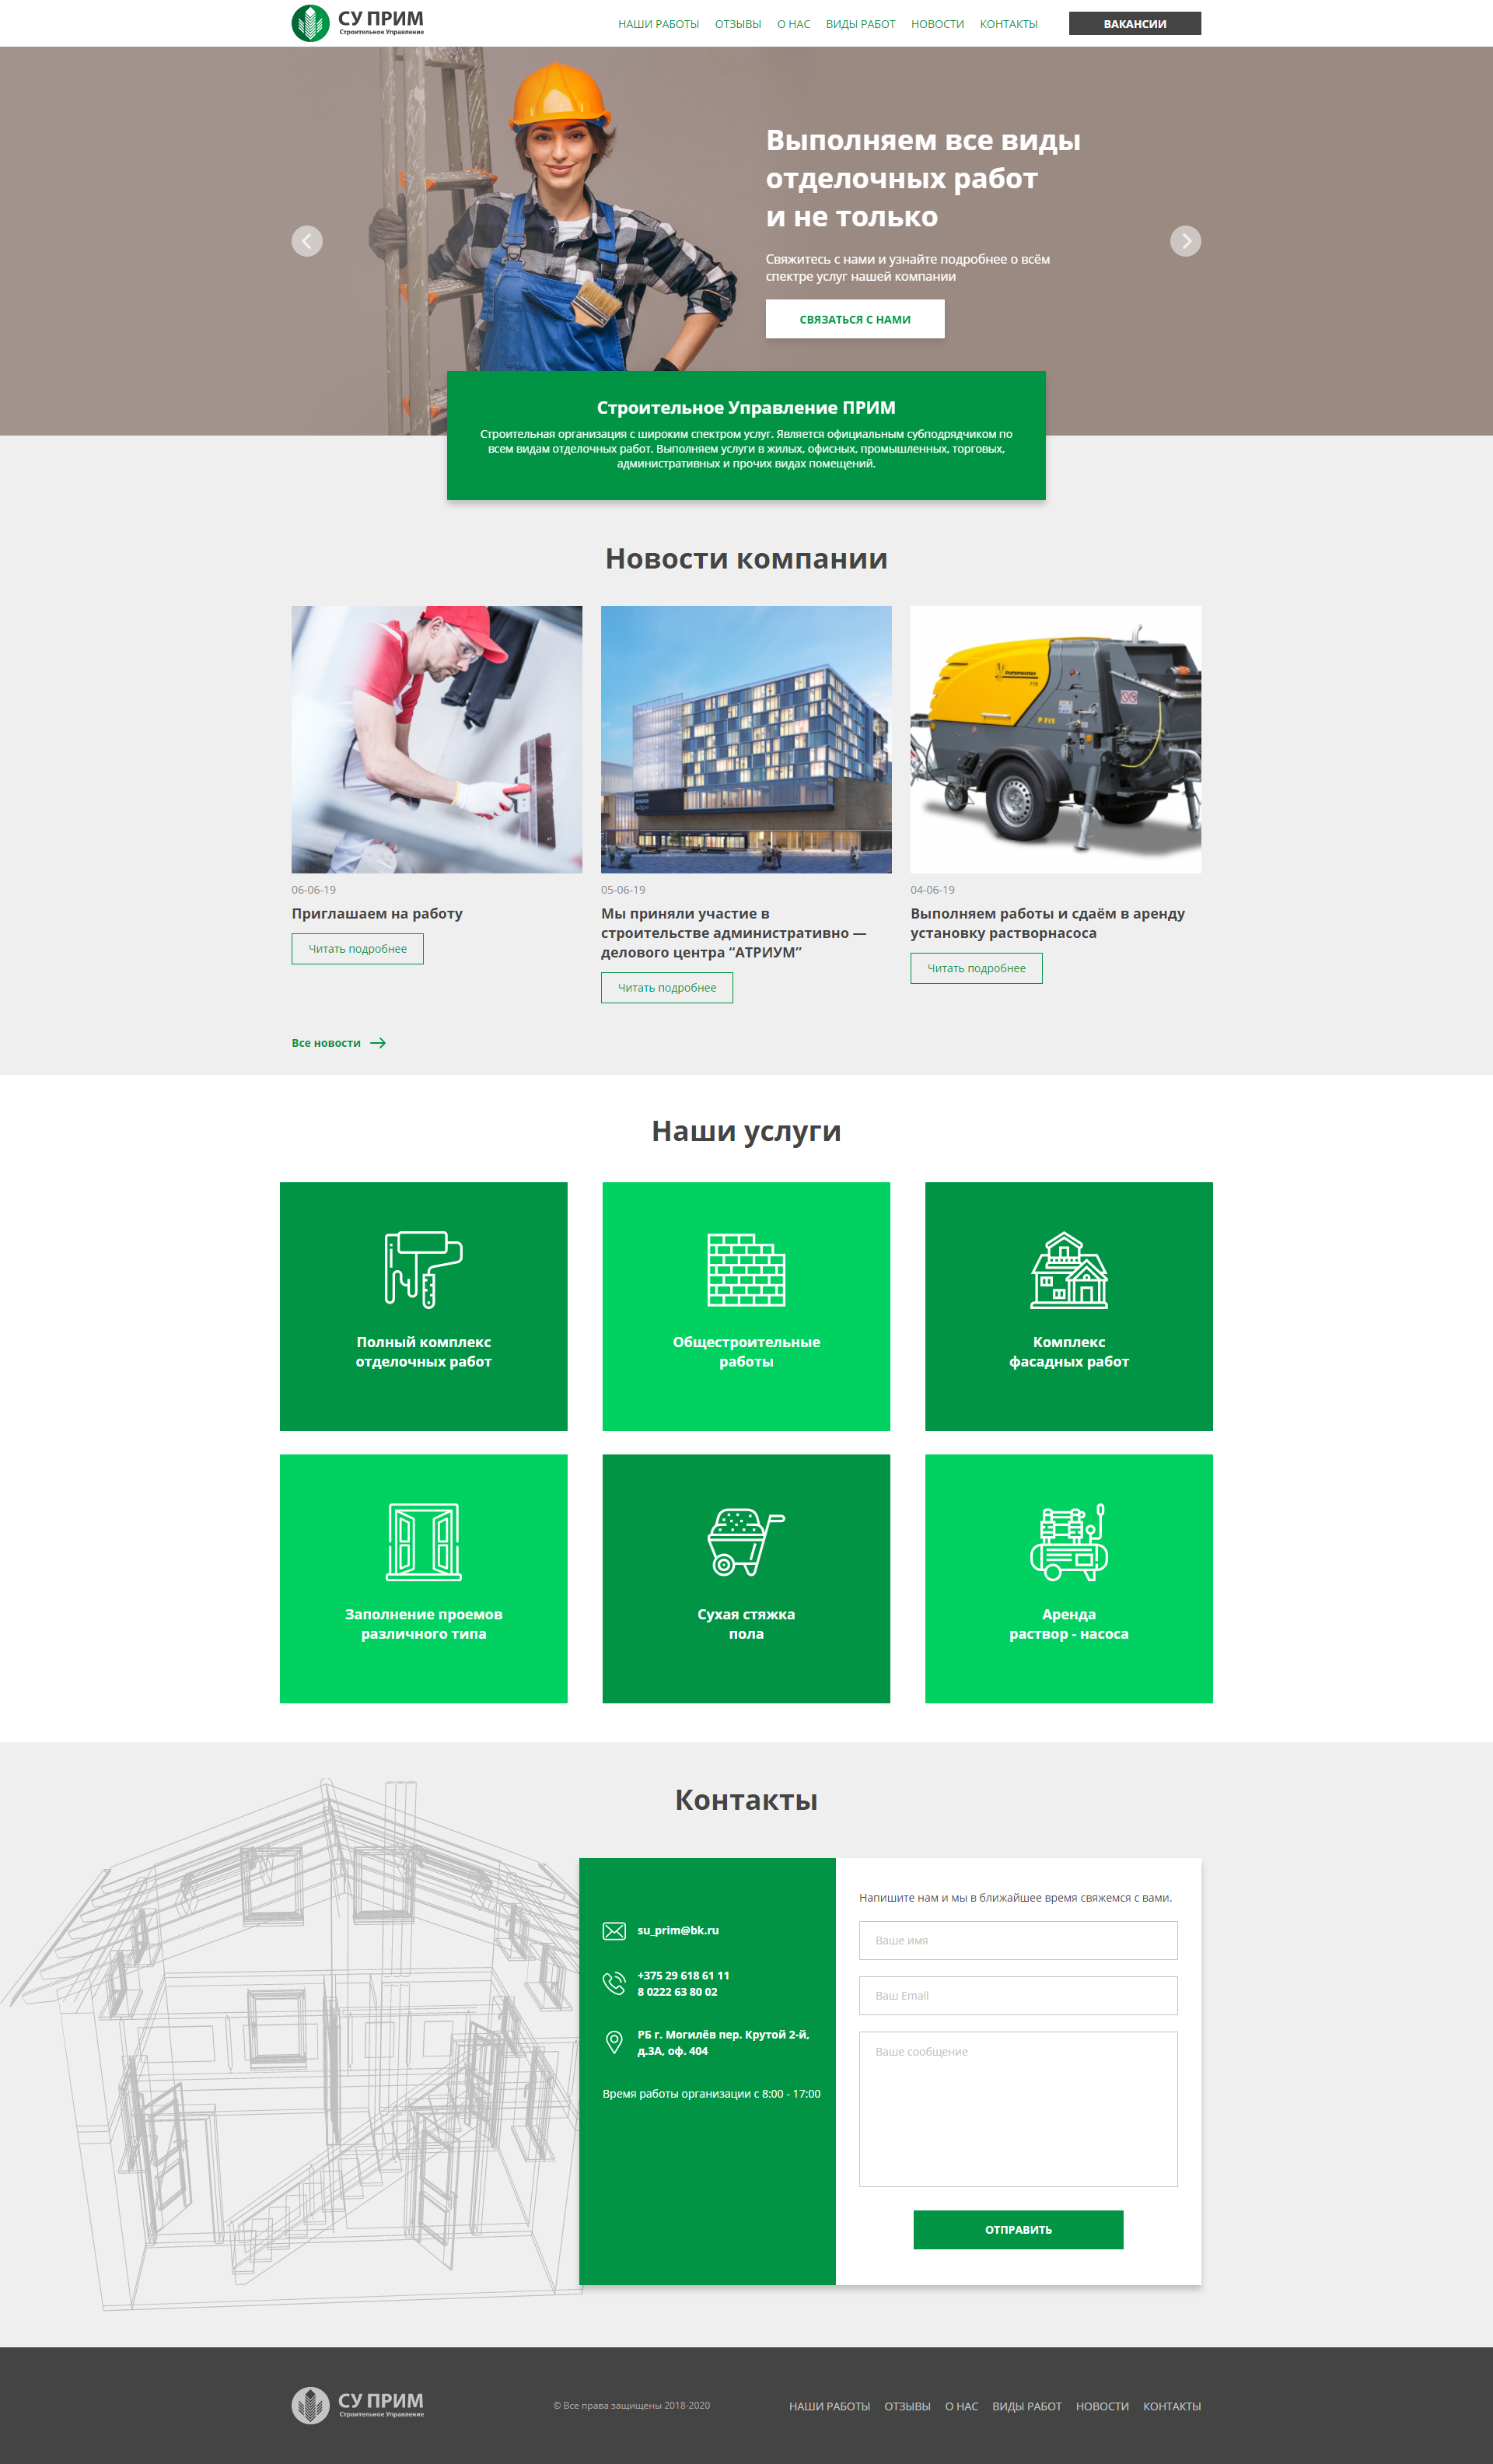This screenshot has width=1493, height=2464.
Task: Click news title Приглашаем на работу
Action: pyautogui.click(x=377, y=913)
